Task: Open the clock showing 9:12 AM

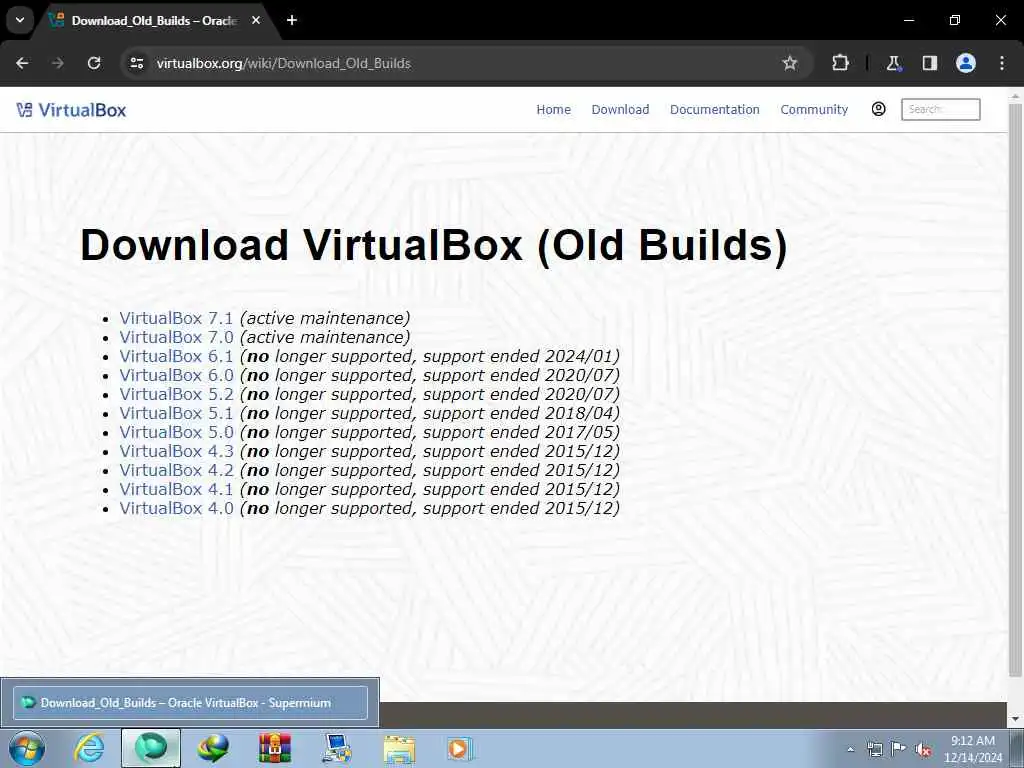Action: [972, 748]
